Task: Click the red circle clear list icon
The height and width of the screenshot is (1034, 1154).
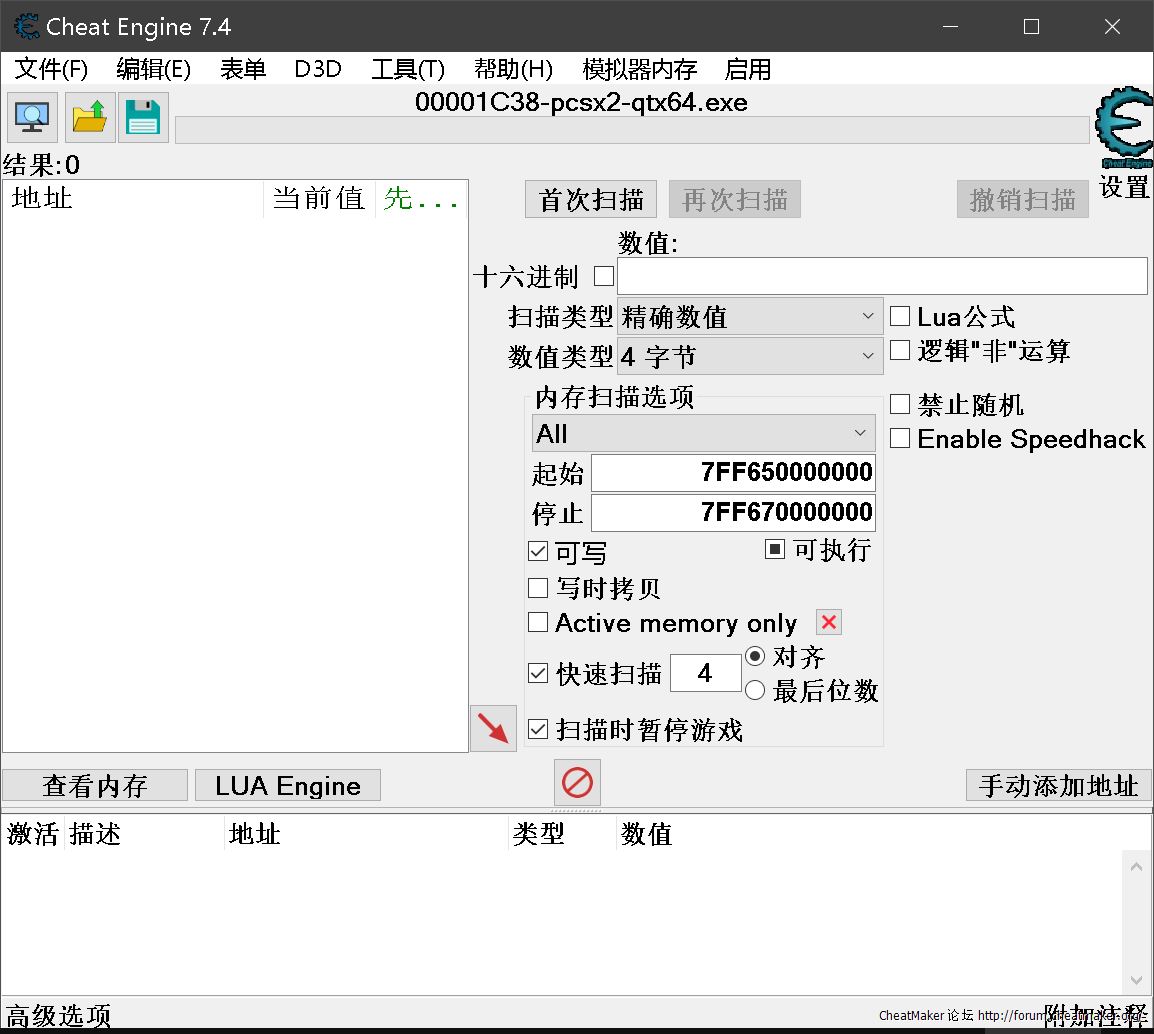Action: pos(577,782)
